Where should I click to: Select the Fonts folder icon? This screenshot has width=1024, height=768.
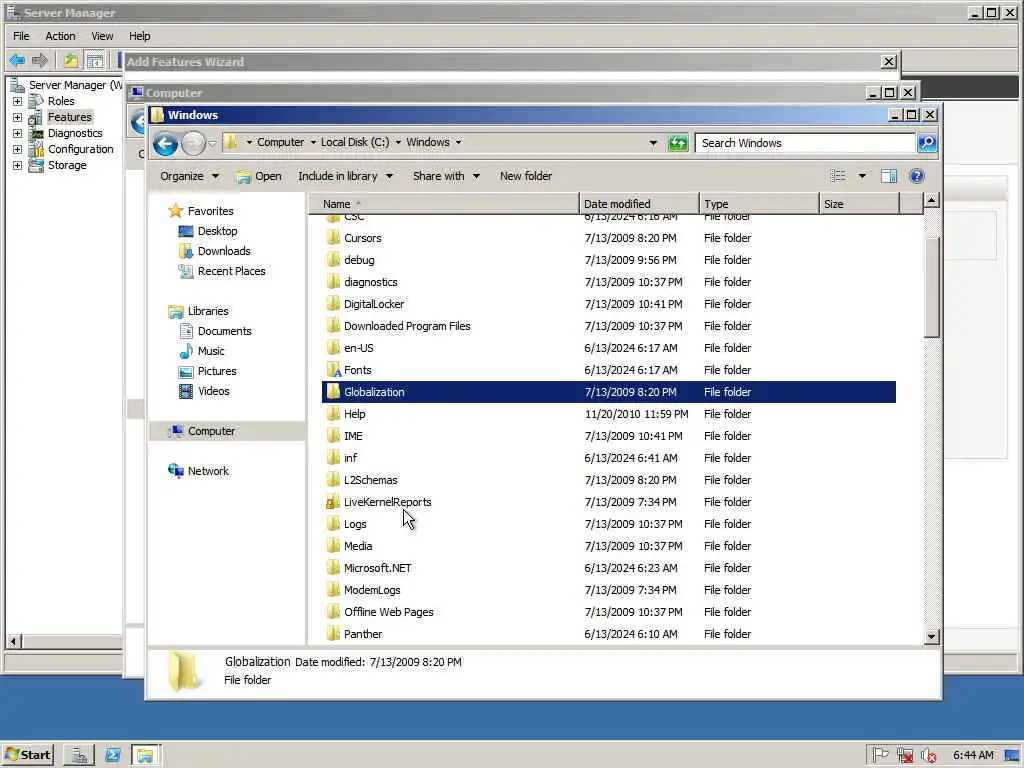click(x=333, y=370)
